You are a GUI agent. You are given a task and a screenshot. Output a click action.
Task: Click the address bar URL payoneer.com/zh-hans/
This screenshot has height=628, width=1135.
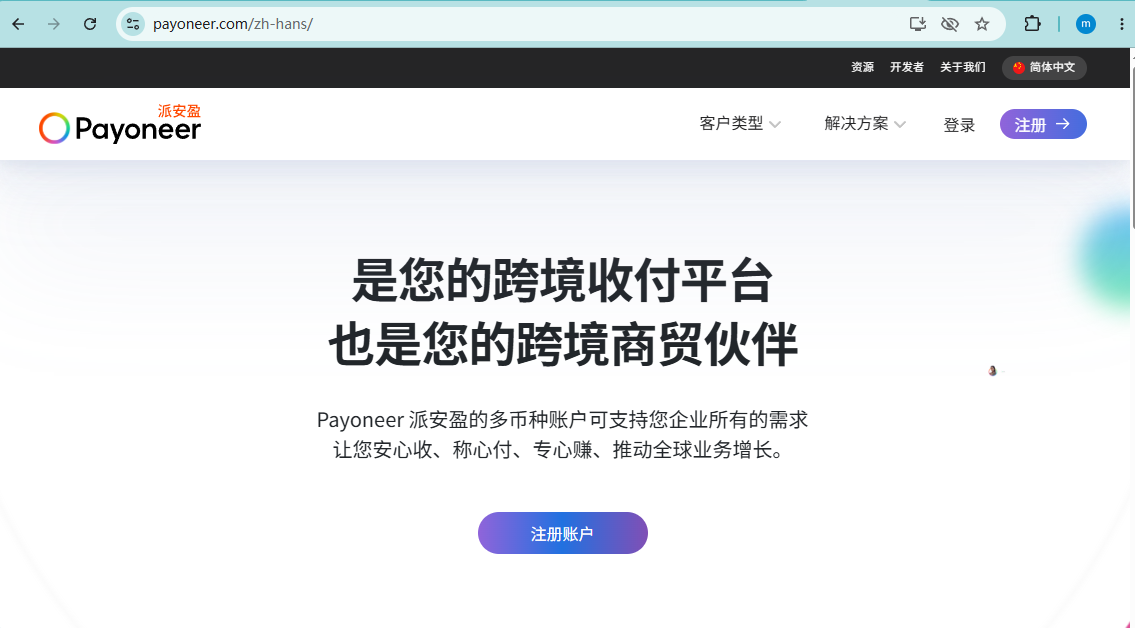point(232,24)
